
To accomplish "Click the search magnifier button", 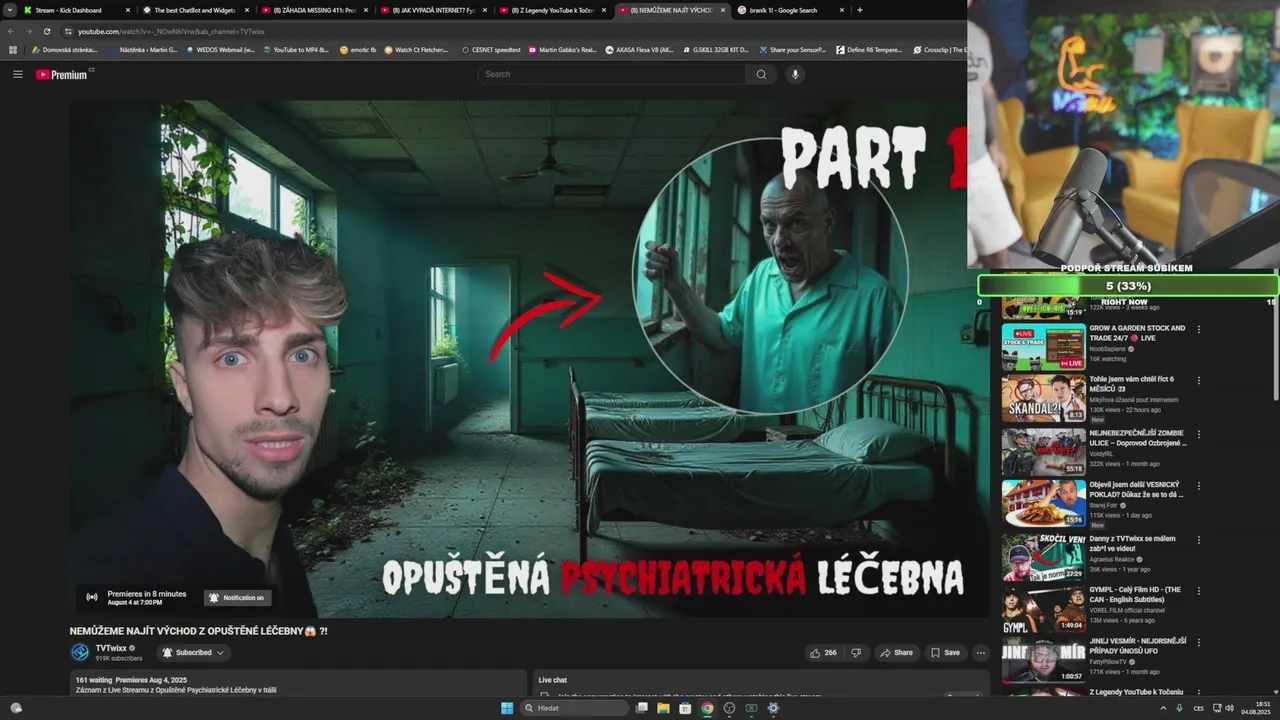I will pyautogui.click(x=761, y=74).
